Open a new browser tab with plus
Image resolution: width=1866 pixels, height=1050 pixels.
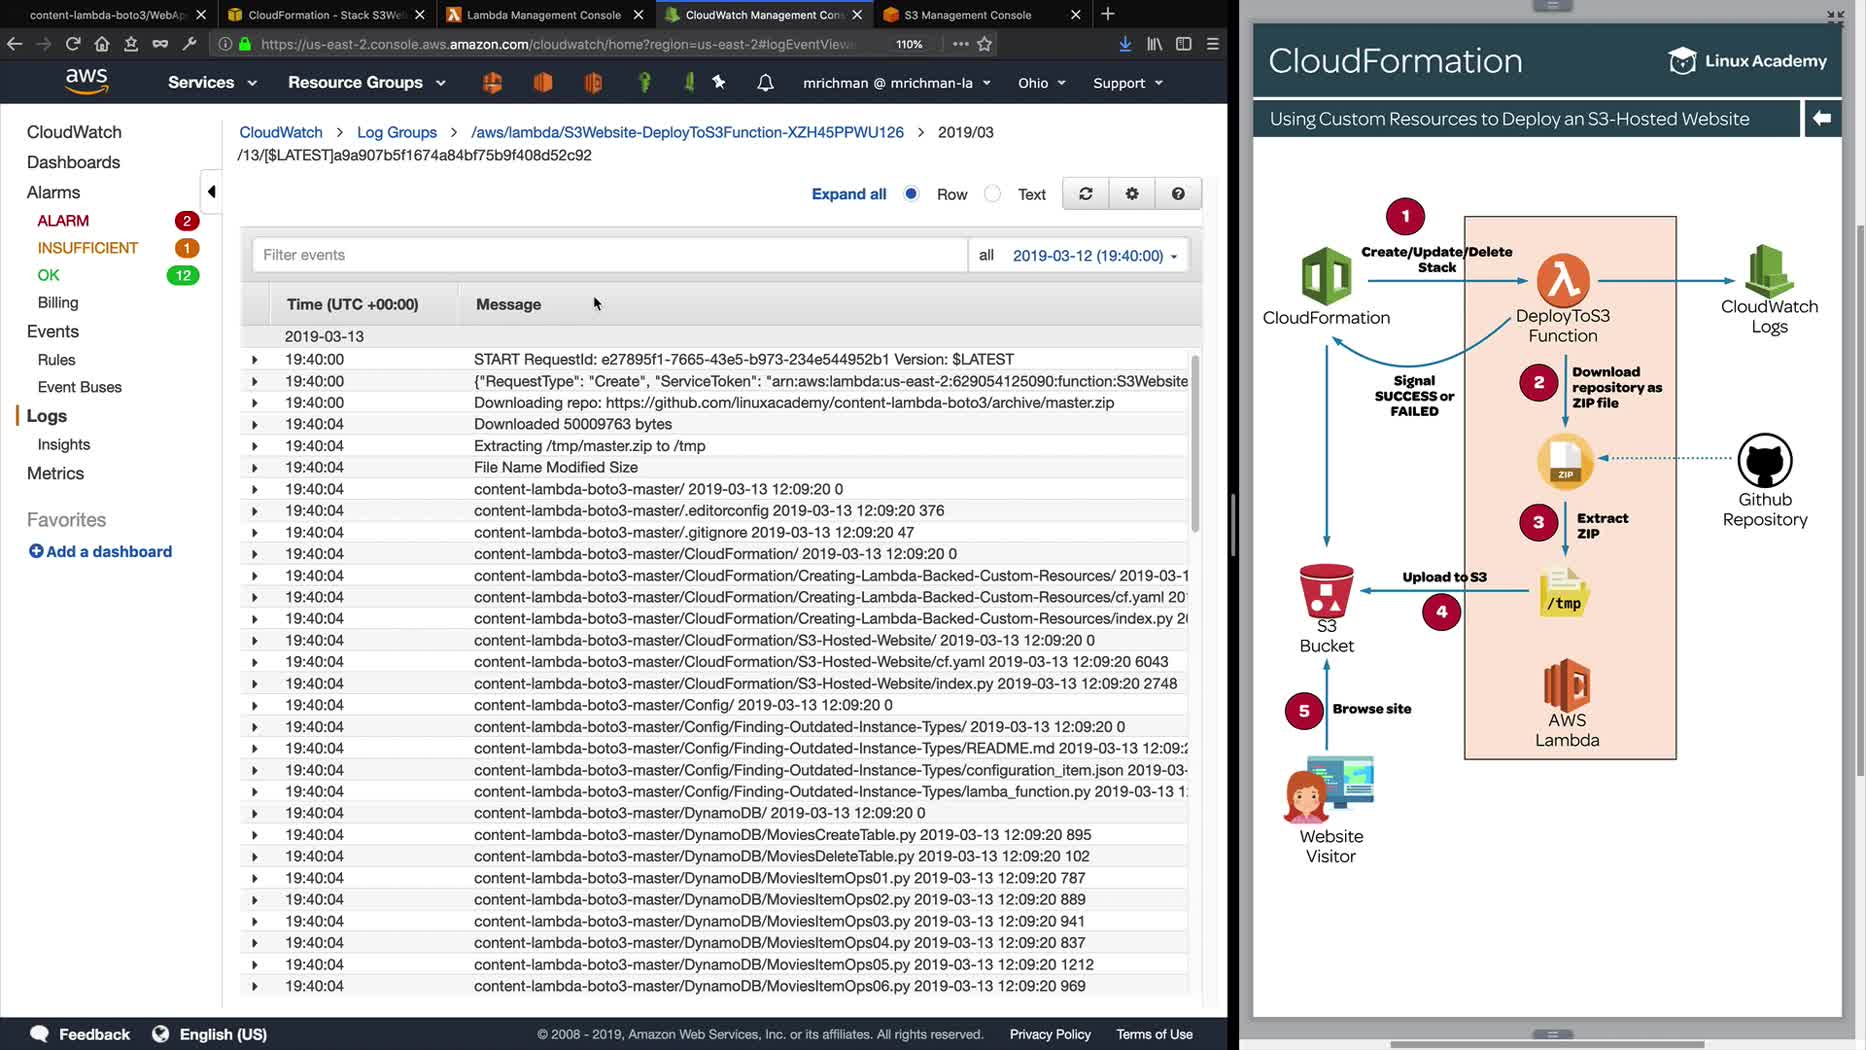tap(1107, 14)
